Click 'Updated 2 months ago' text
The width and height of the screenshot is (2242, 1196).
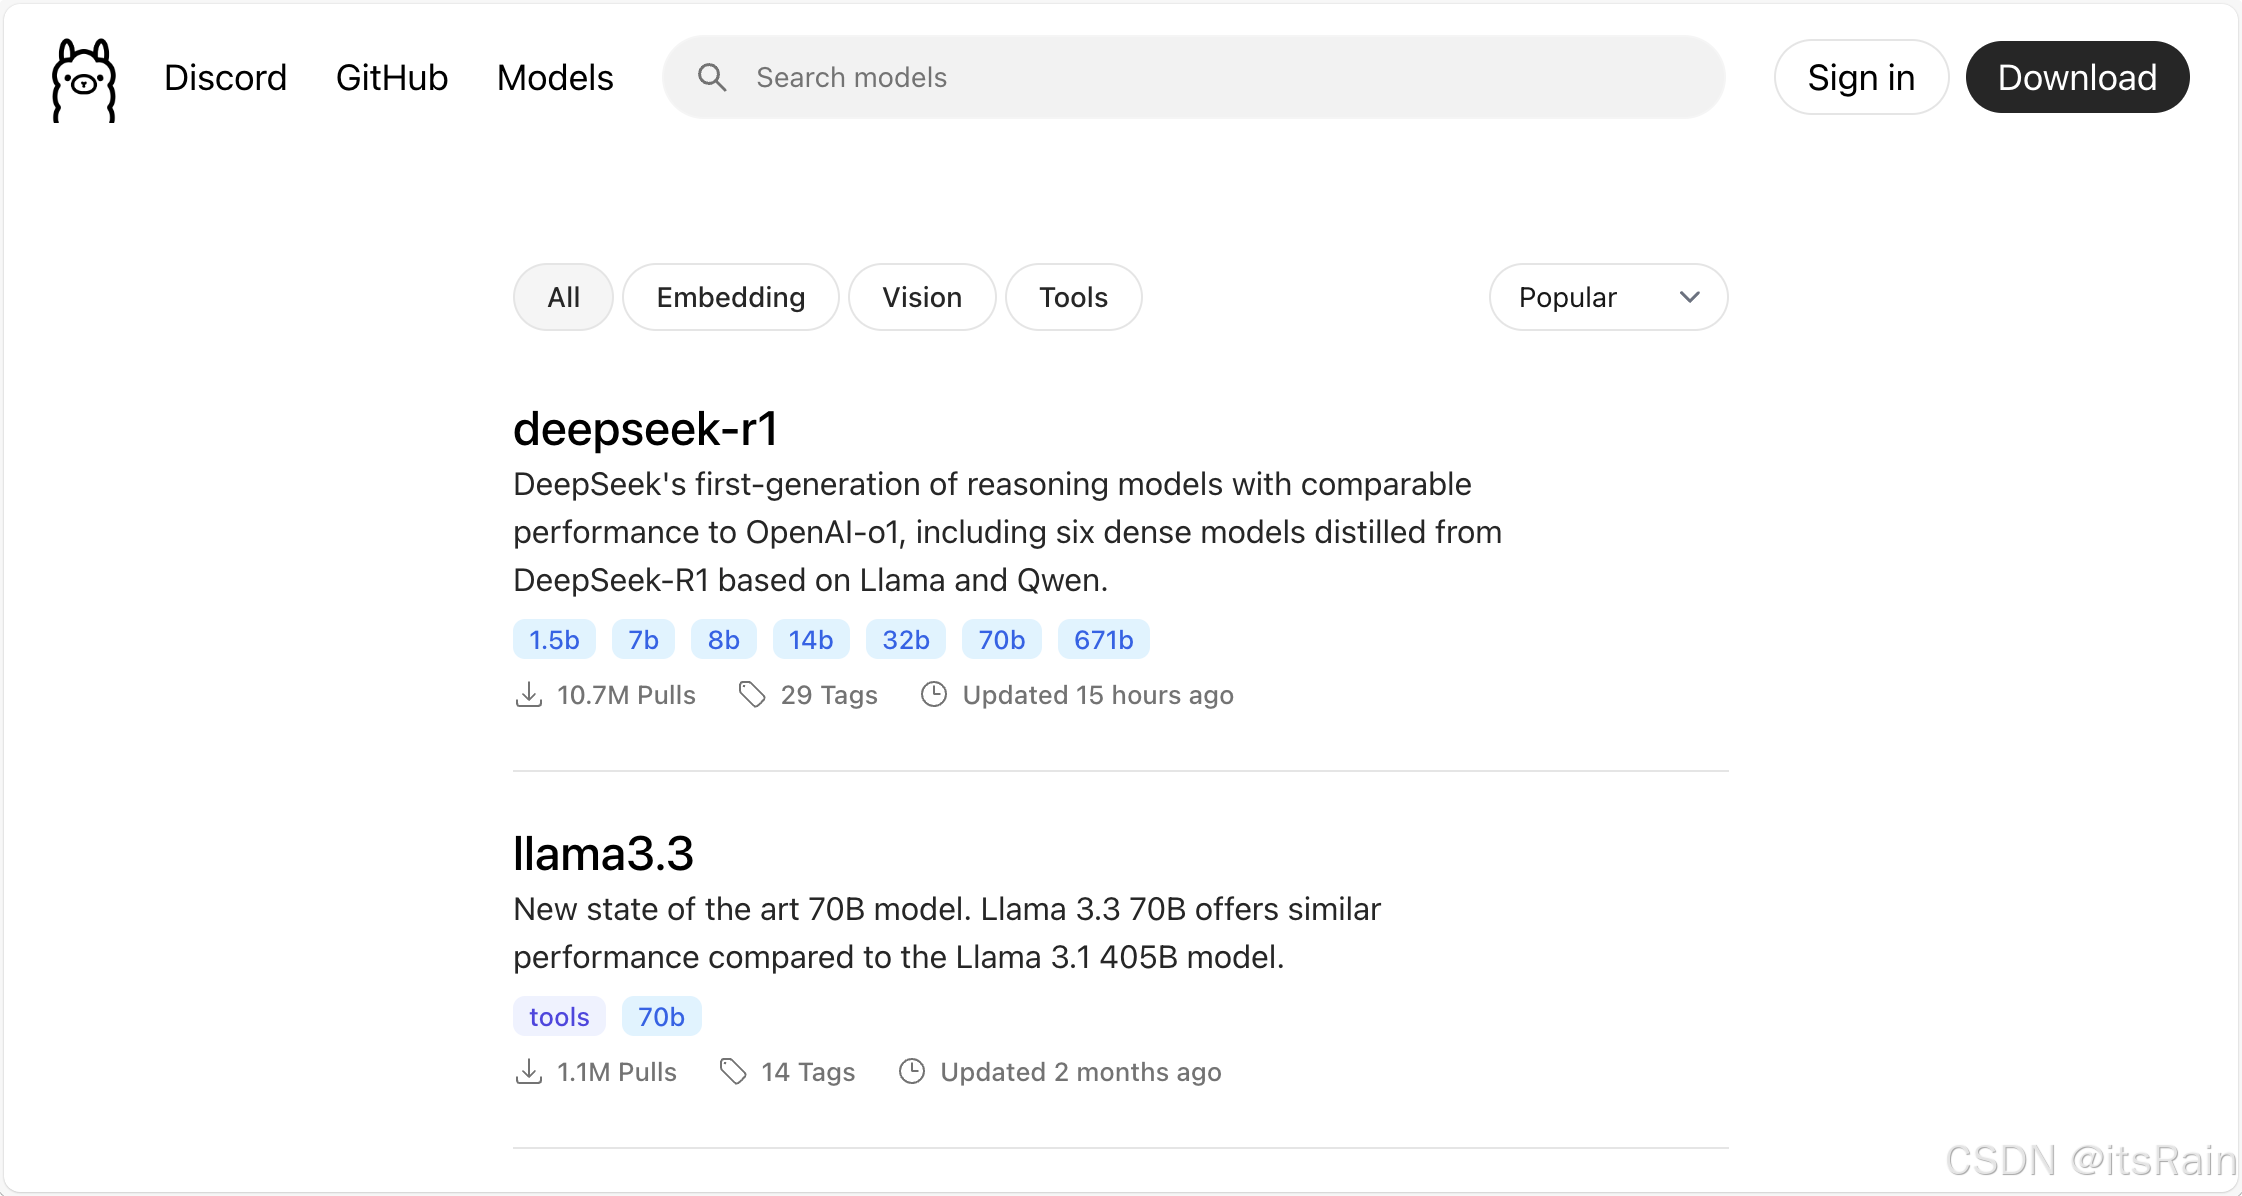click(1081, 1072)
